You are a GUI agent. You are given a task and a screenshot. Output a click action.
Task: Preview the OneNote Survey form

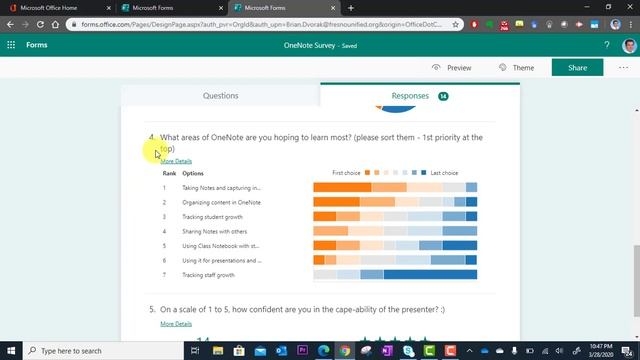pos(451,68)
